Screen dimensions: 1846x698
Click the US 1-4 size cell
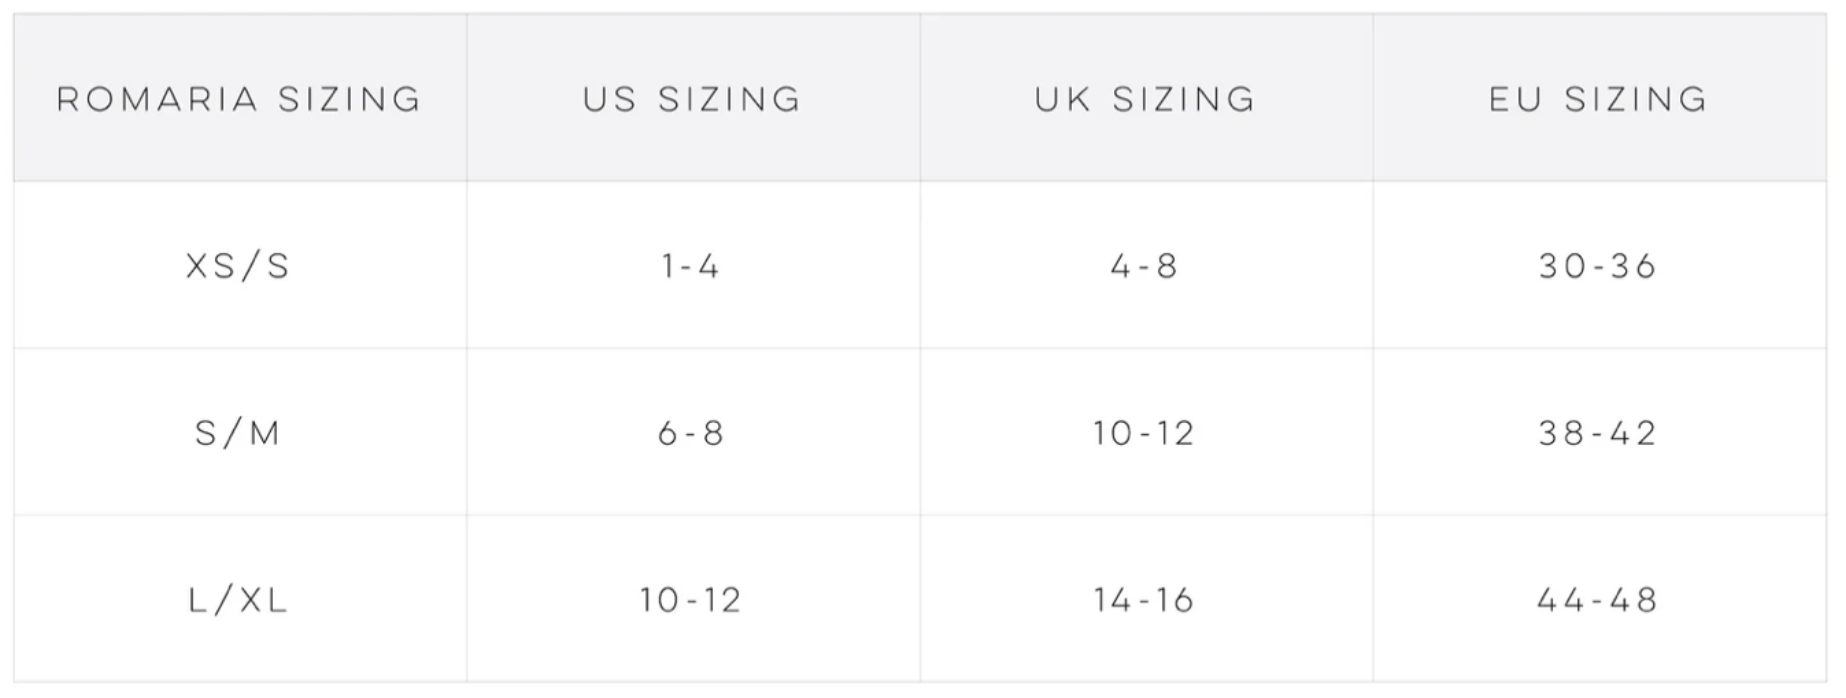pyautogui.click(x=691, y=266)
